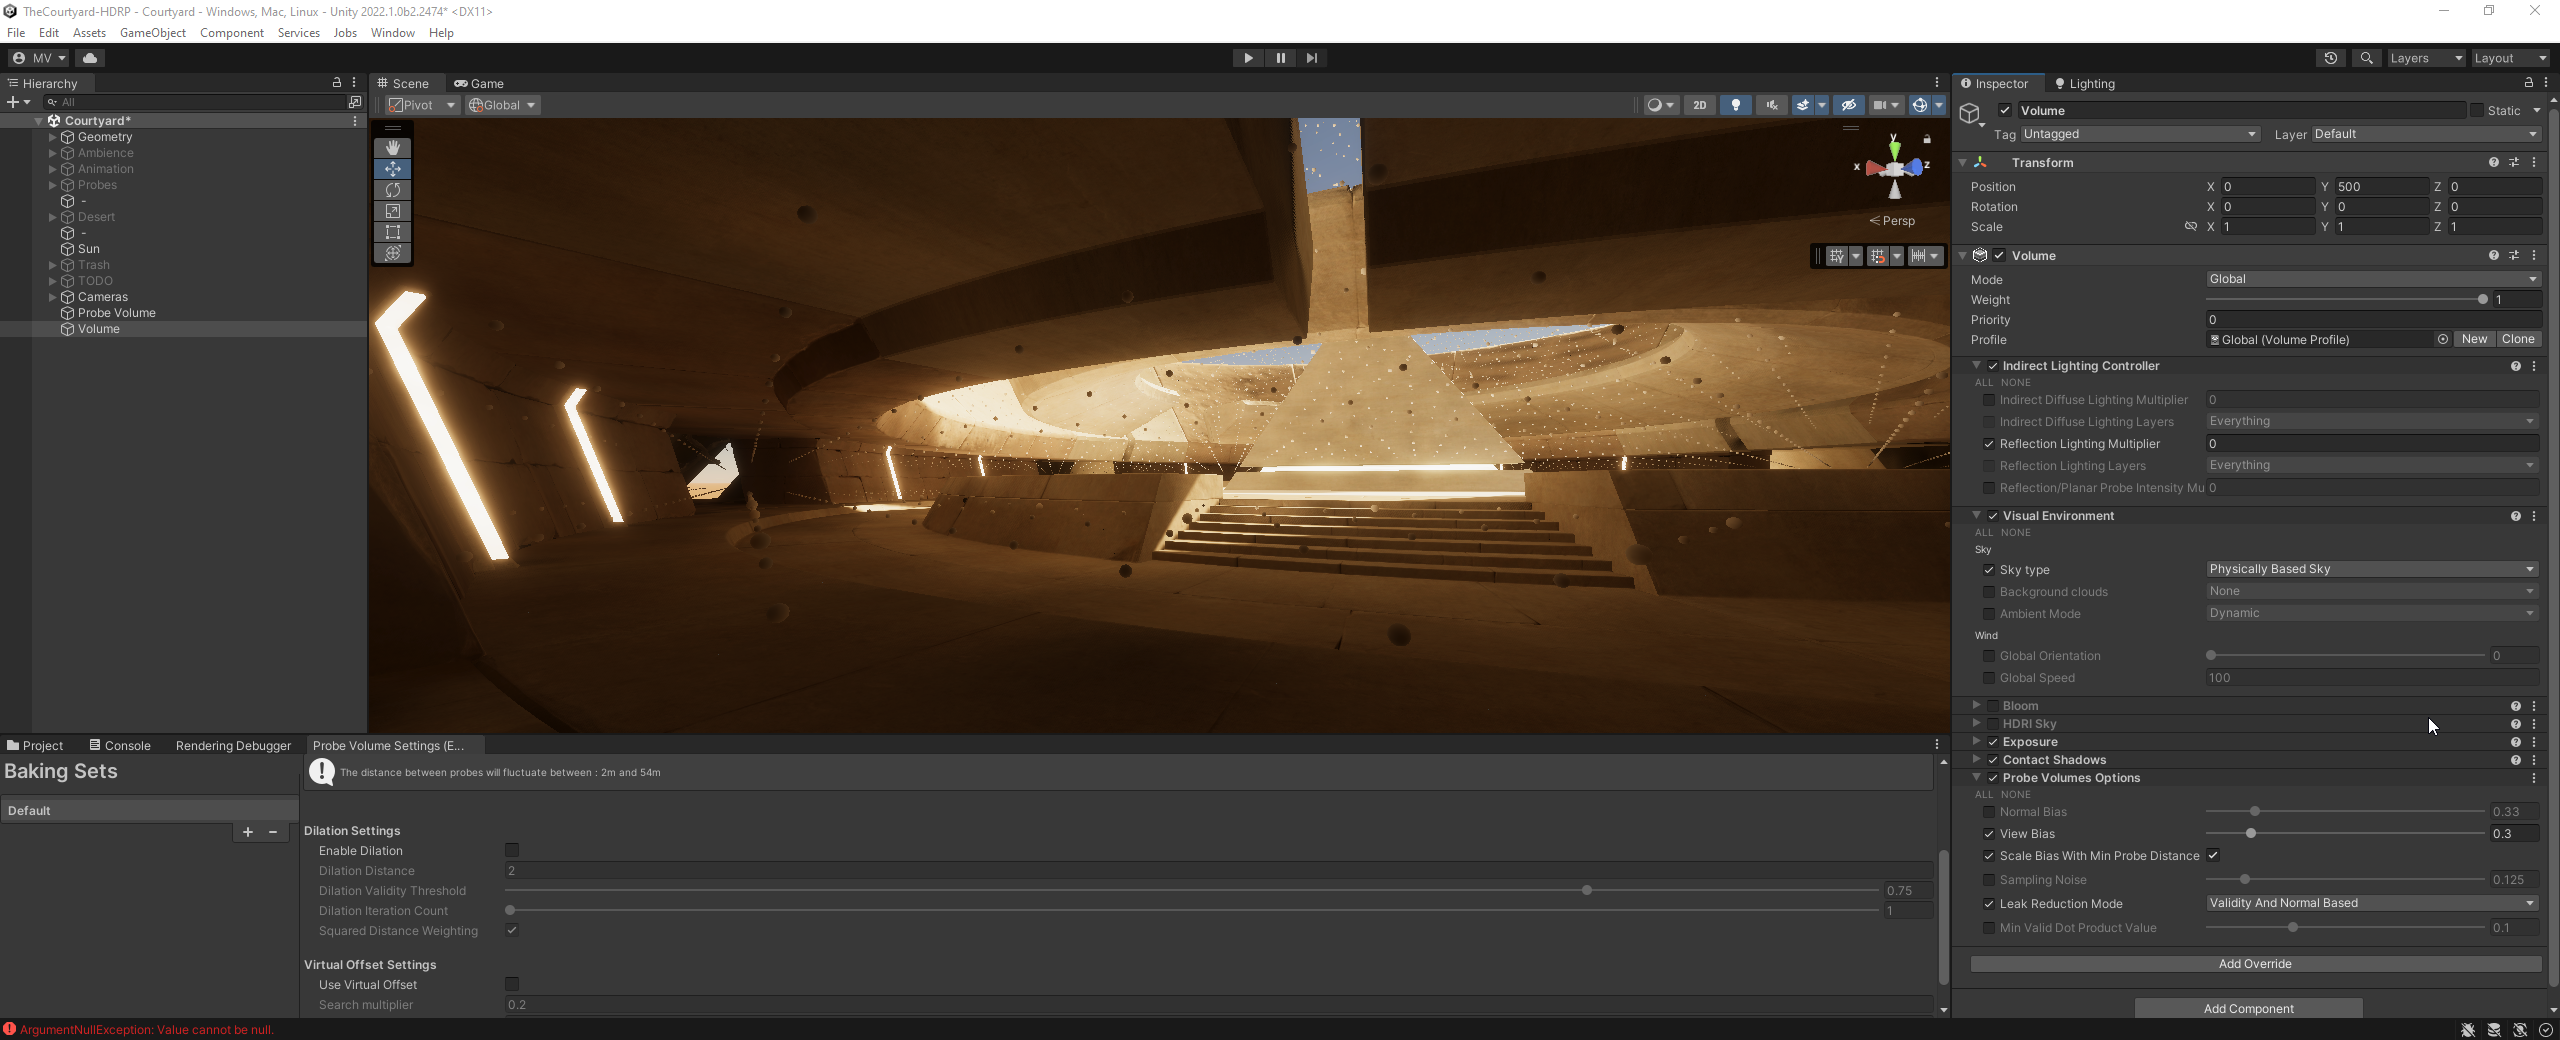
Task: Toggle Use Virtual Offset checkbox
Action: (x=512, y=985)
